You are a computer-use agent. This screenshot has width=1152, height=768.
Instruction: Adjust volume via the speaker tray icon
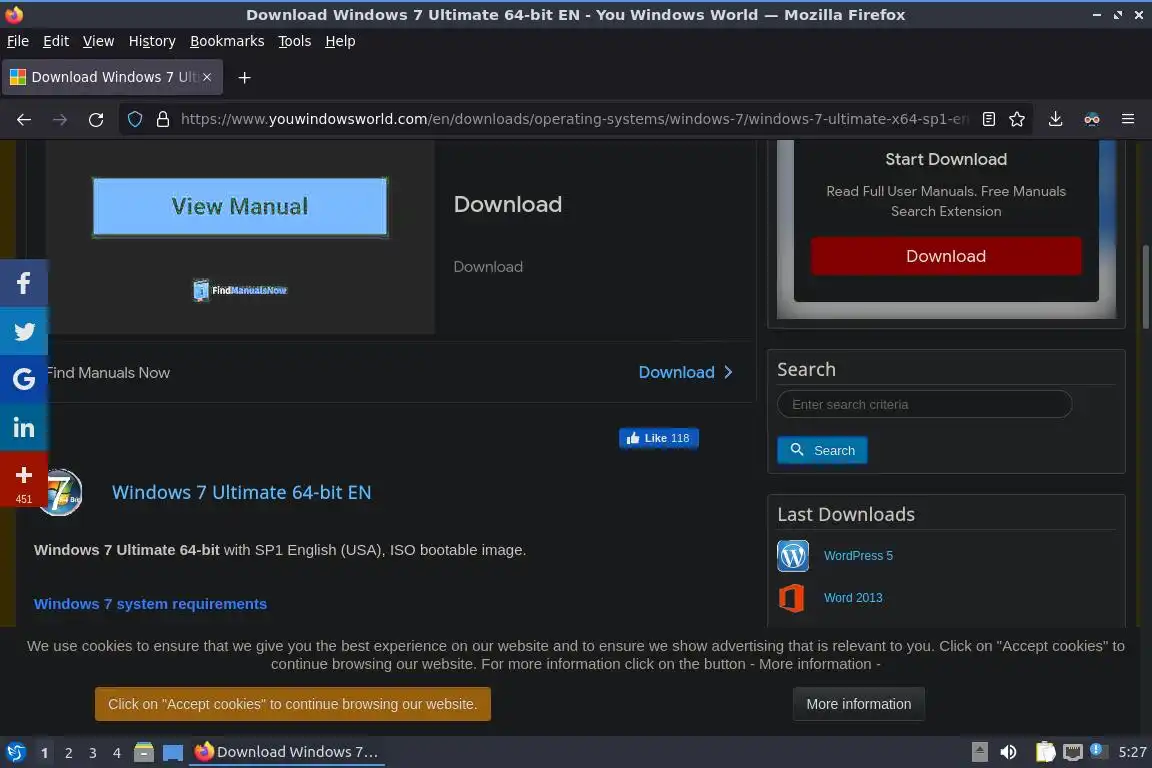tap(1009, 752)
